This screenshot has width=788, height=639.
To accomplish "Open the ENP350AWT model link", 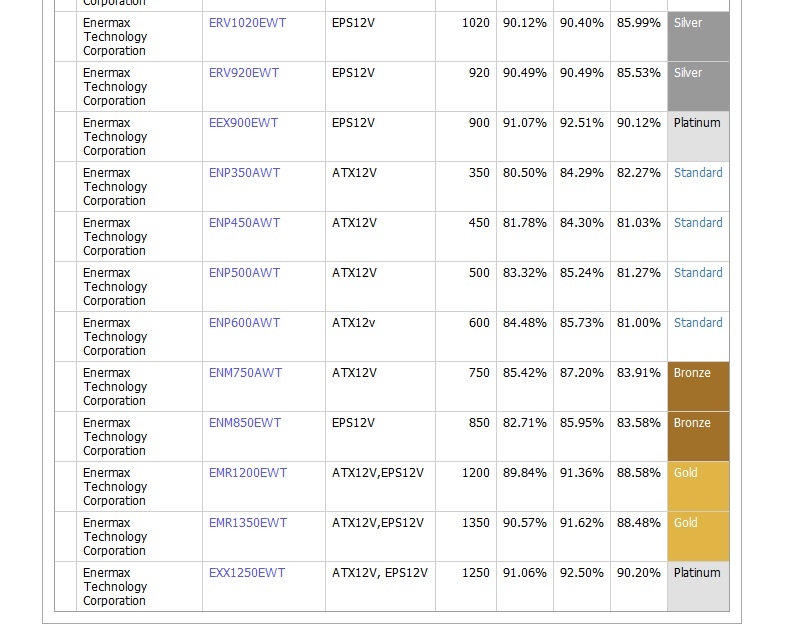I will [244, 173].
